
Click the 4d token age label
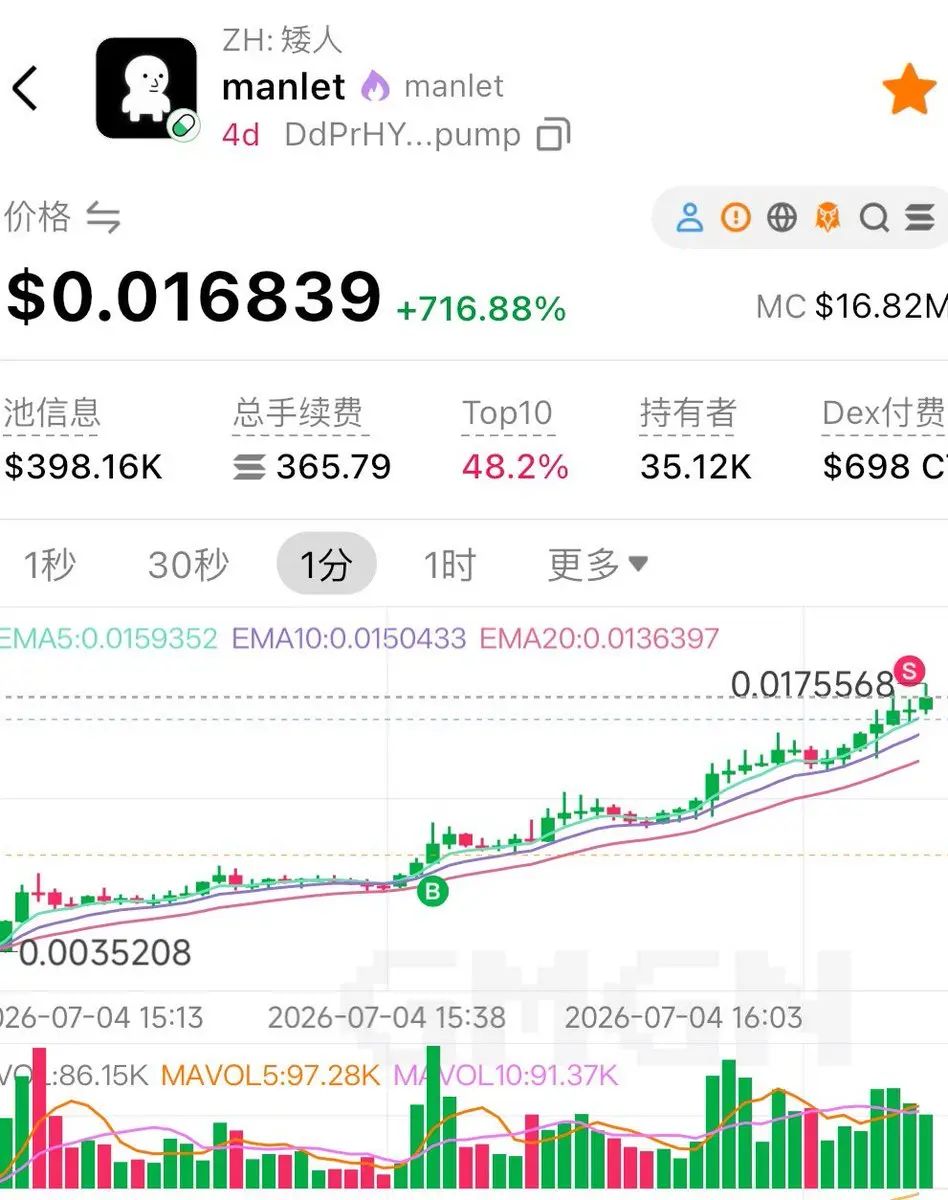click(x=241, y=135)
